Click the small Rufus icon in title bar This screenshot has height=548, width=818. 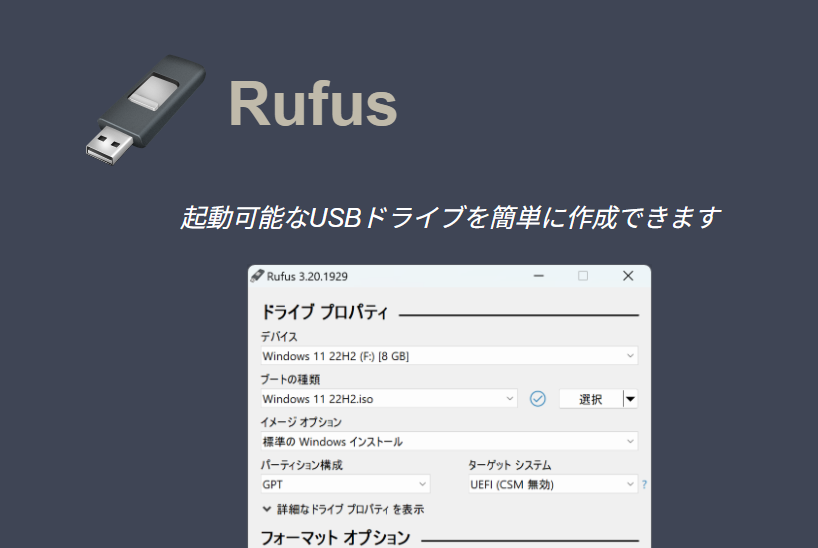point(257,276)
